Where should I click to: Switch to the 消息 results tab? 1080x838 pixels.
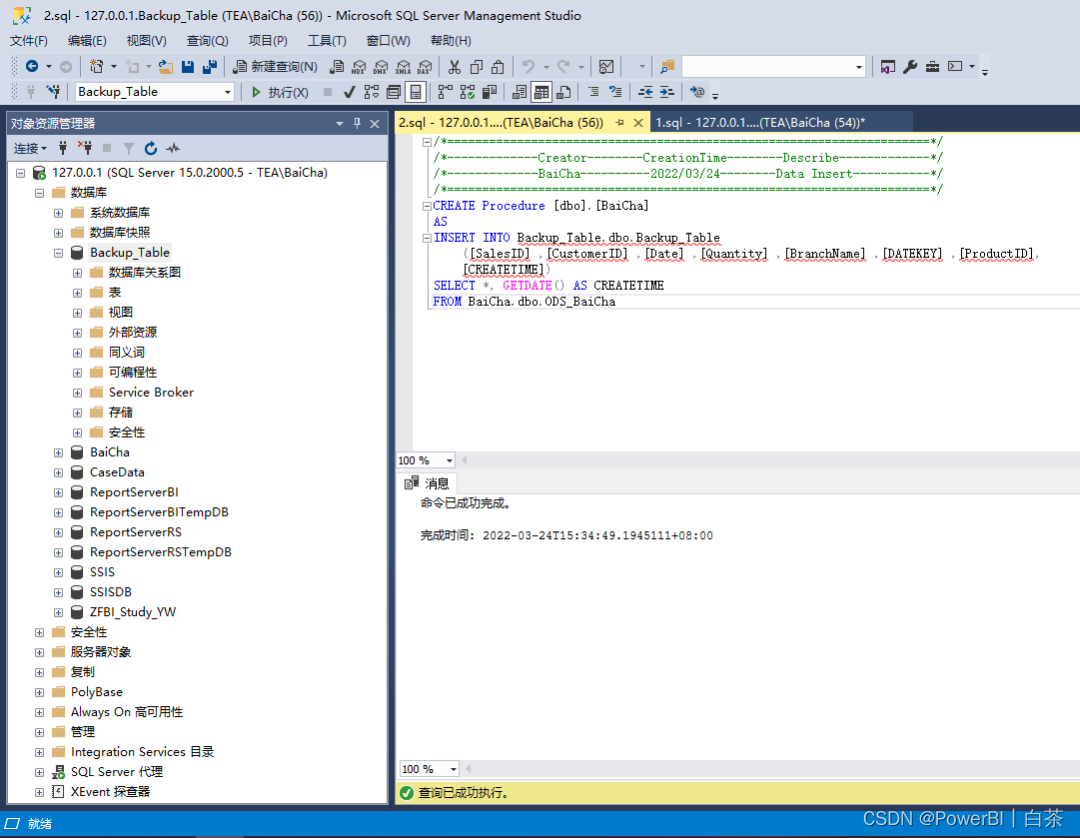(427, 483)
